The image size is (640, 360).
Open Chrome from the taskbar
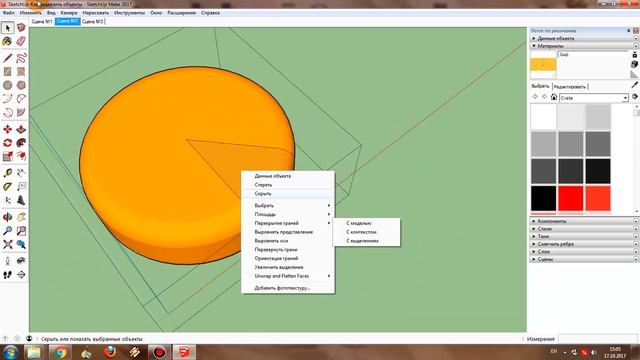coord(60,352)
